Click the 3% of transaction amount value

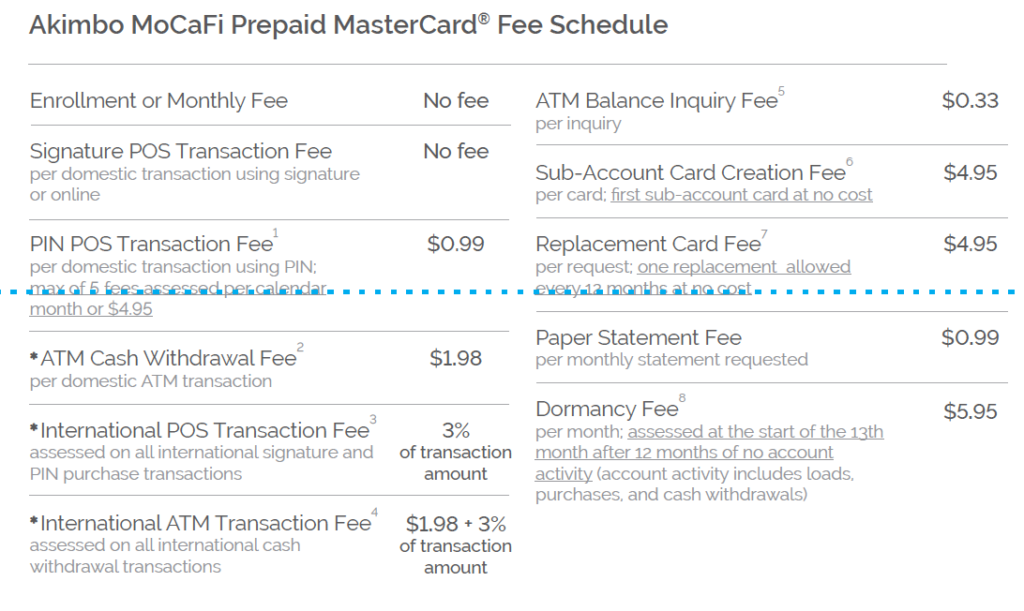455,452
